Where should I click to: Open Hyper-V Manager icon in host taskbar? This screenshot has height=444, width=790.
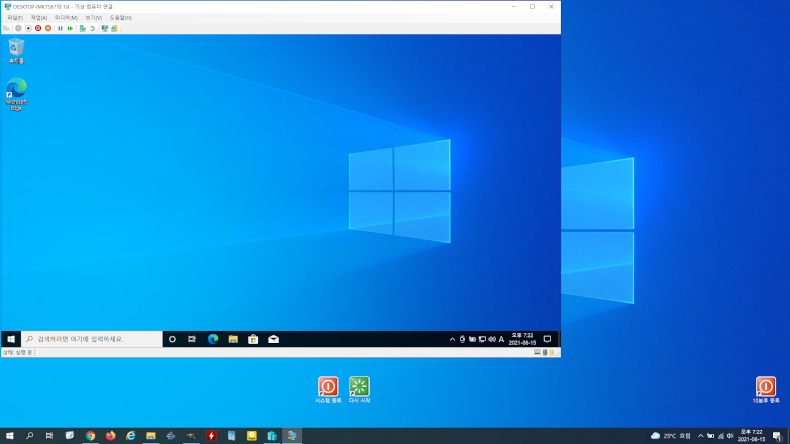(272, 435)
